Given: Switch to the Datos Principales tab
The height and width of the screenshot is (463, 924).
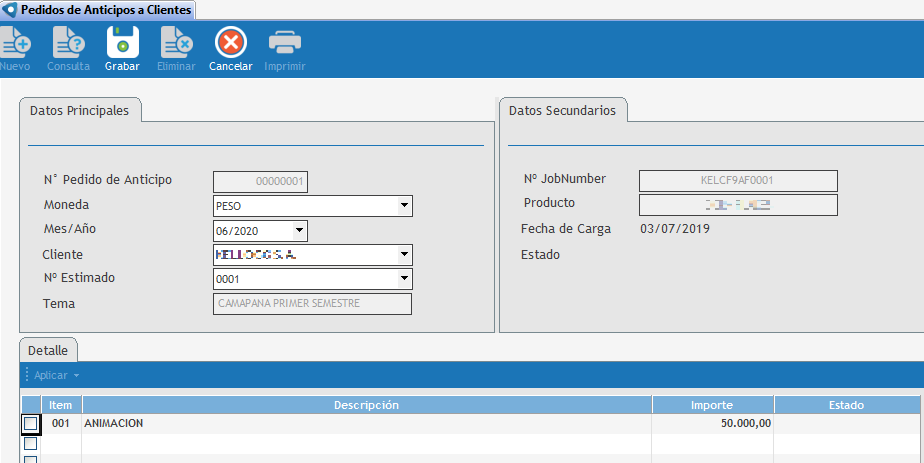Looking at the screenshot, I should point(80,110).
